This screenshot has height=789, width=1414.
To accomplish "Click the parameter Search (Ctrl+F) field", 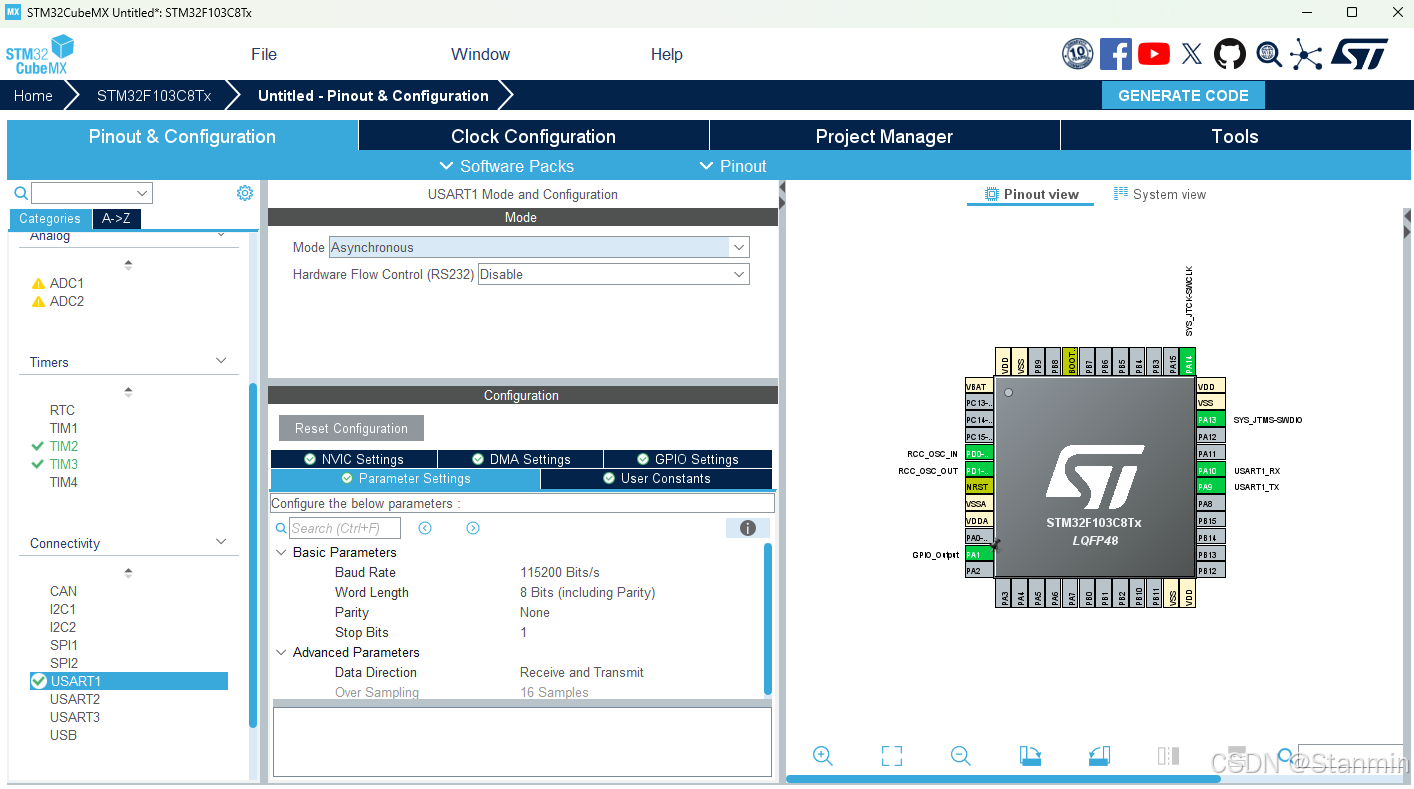I will pyautogui.click(x=345, y=528).
